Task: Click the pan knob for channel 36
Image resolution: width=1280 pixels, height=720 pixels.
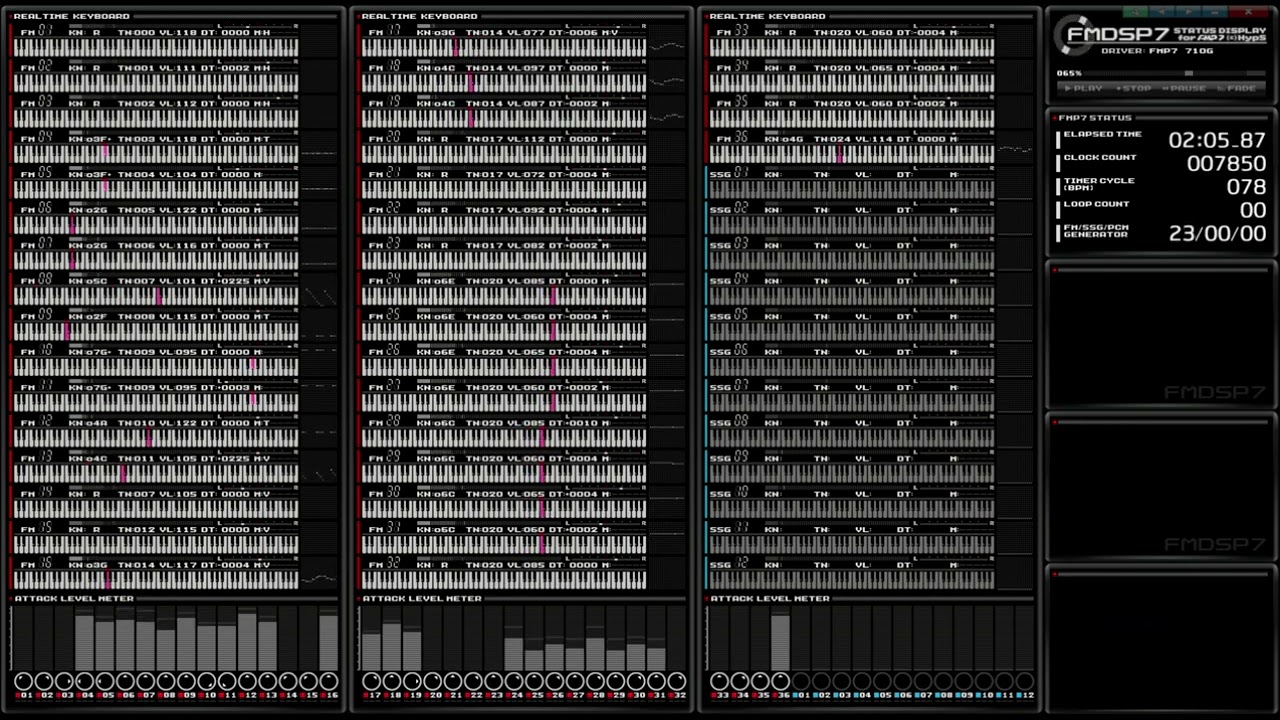Action: pos(780,681)
